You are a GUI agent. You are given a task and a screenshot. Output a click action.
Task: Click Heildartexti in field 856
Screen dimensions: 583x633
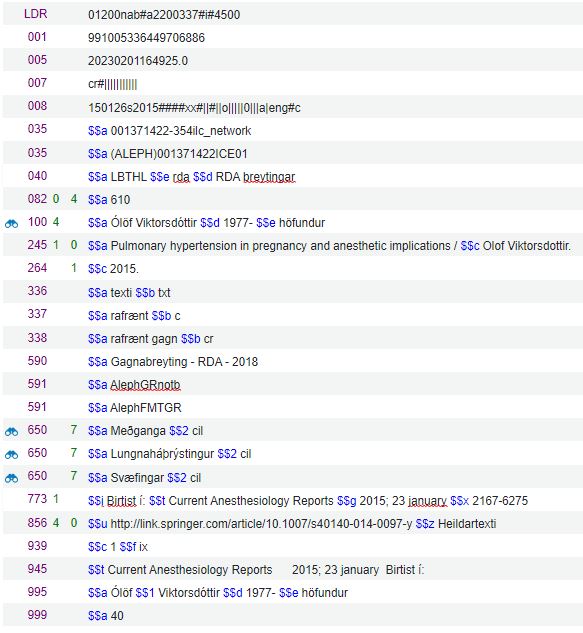(x=467, y=524)
